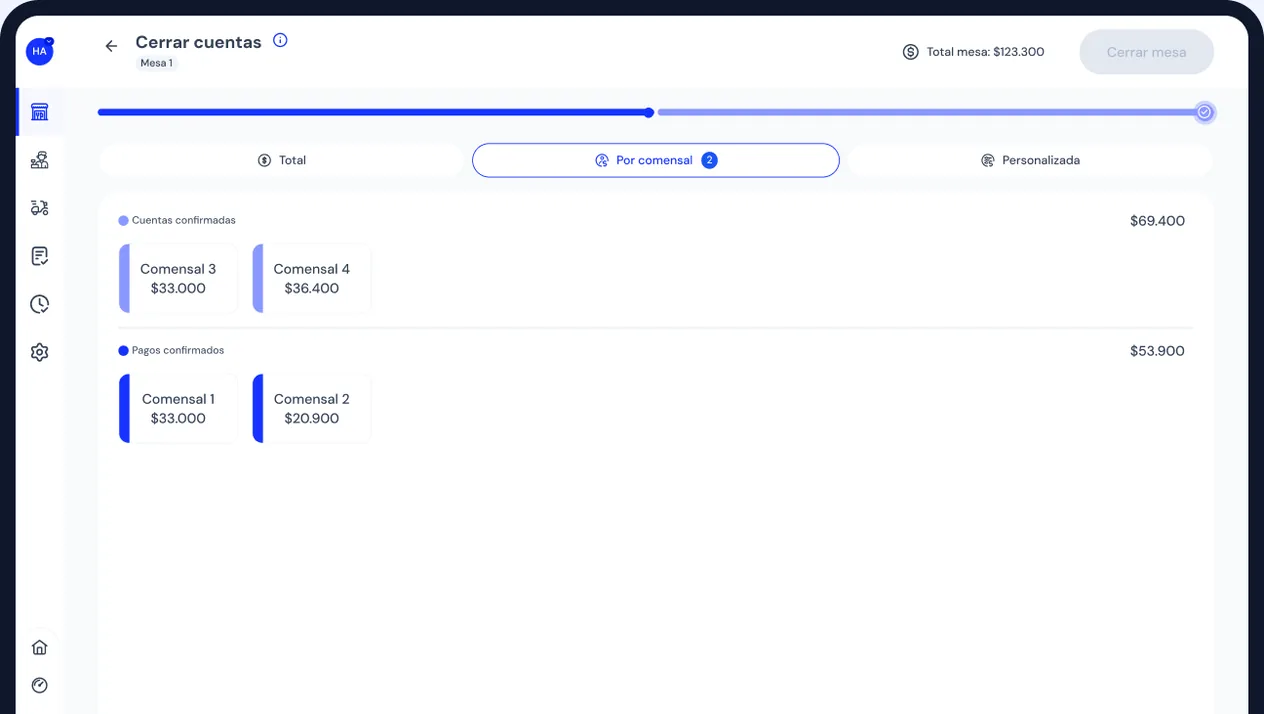Select the Comensal 4 card for $36.400

click(x=312, y=279)
